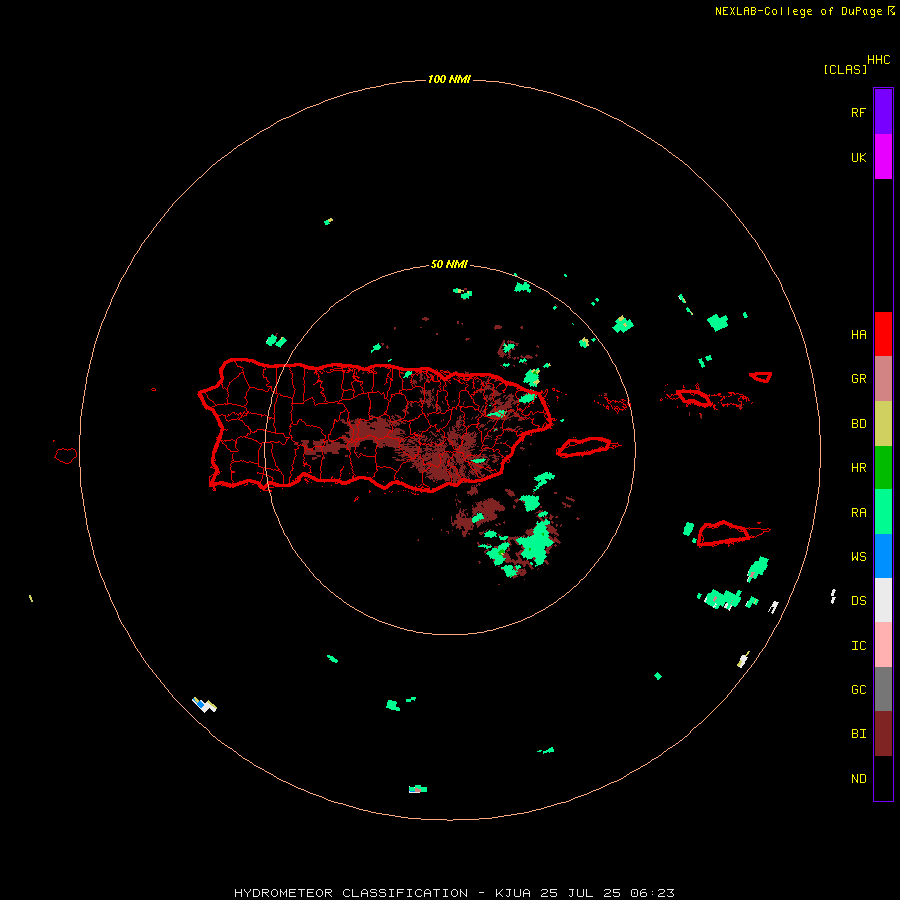900x900 pixels.
Task: Click the RF purple legend swatch
Action: tap(883, 112)
